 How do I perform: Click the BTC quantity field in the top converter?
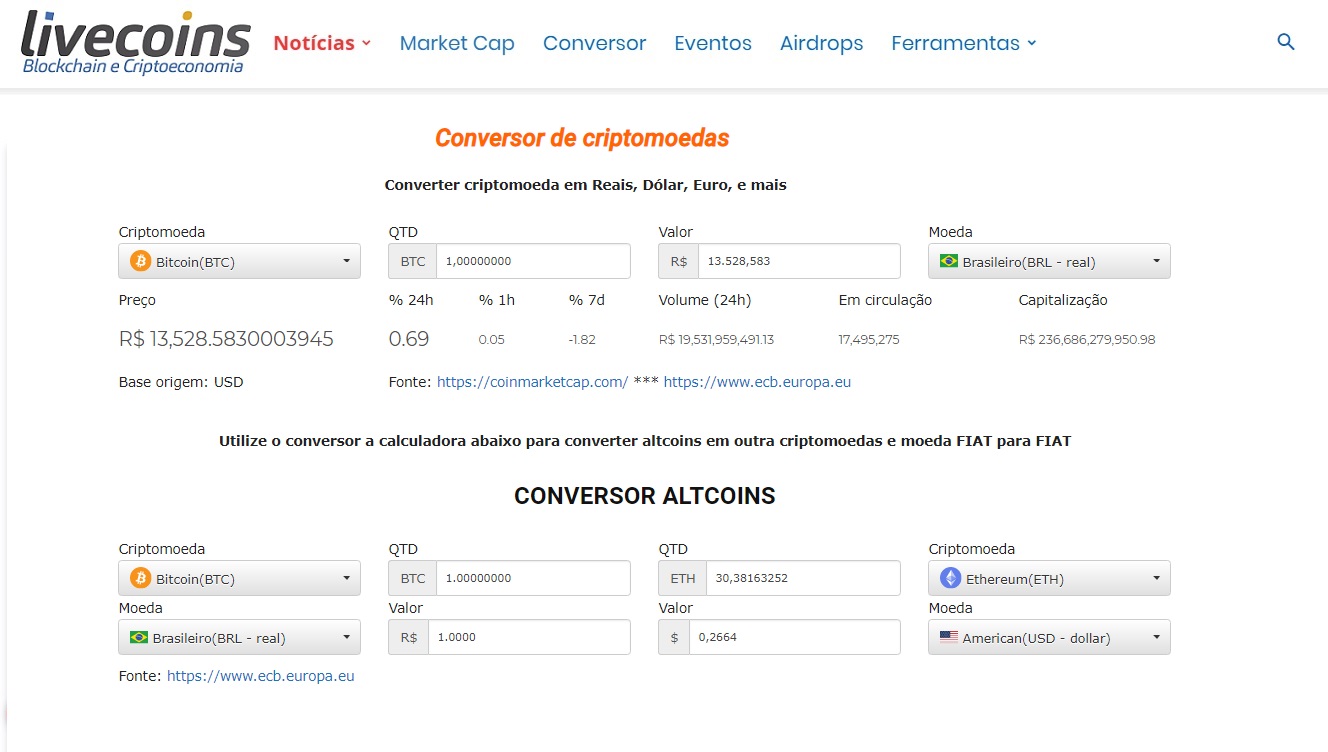tap(532, 262)
